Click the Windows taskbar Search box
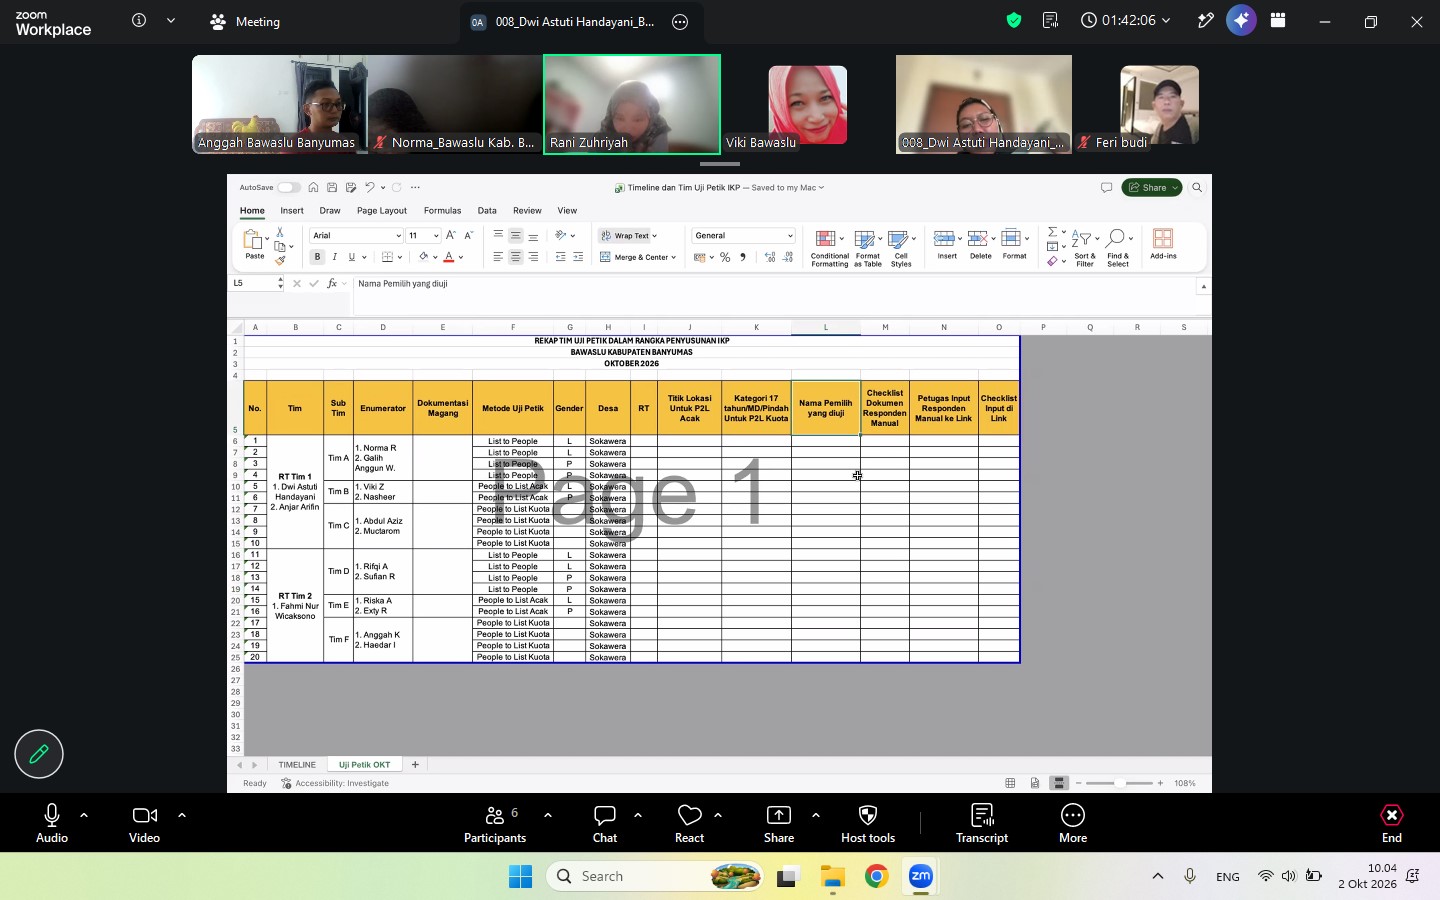 coord(655,876)
